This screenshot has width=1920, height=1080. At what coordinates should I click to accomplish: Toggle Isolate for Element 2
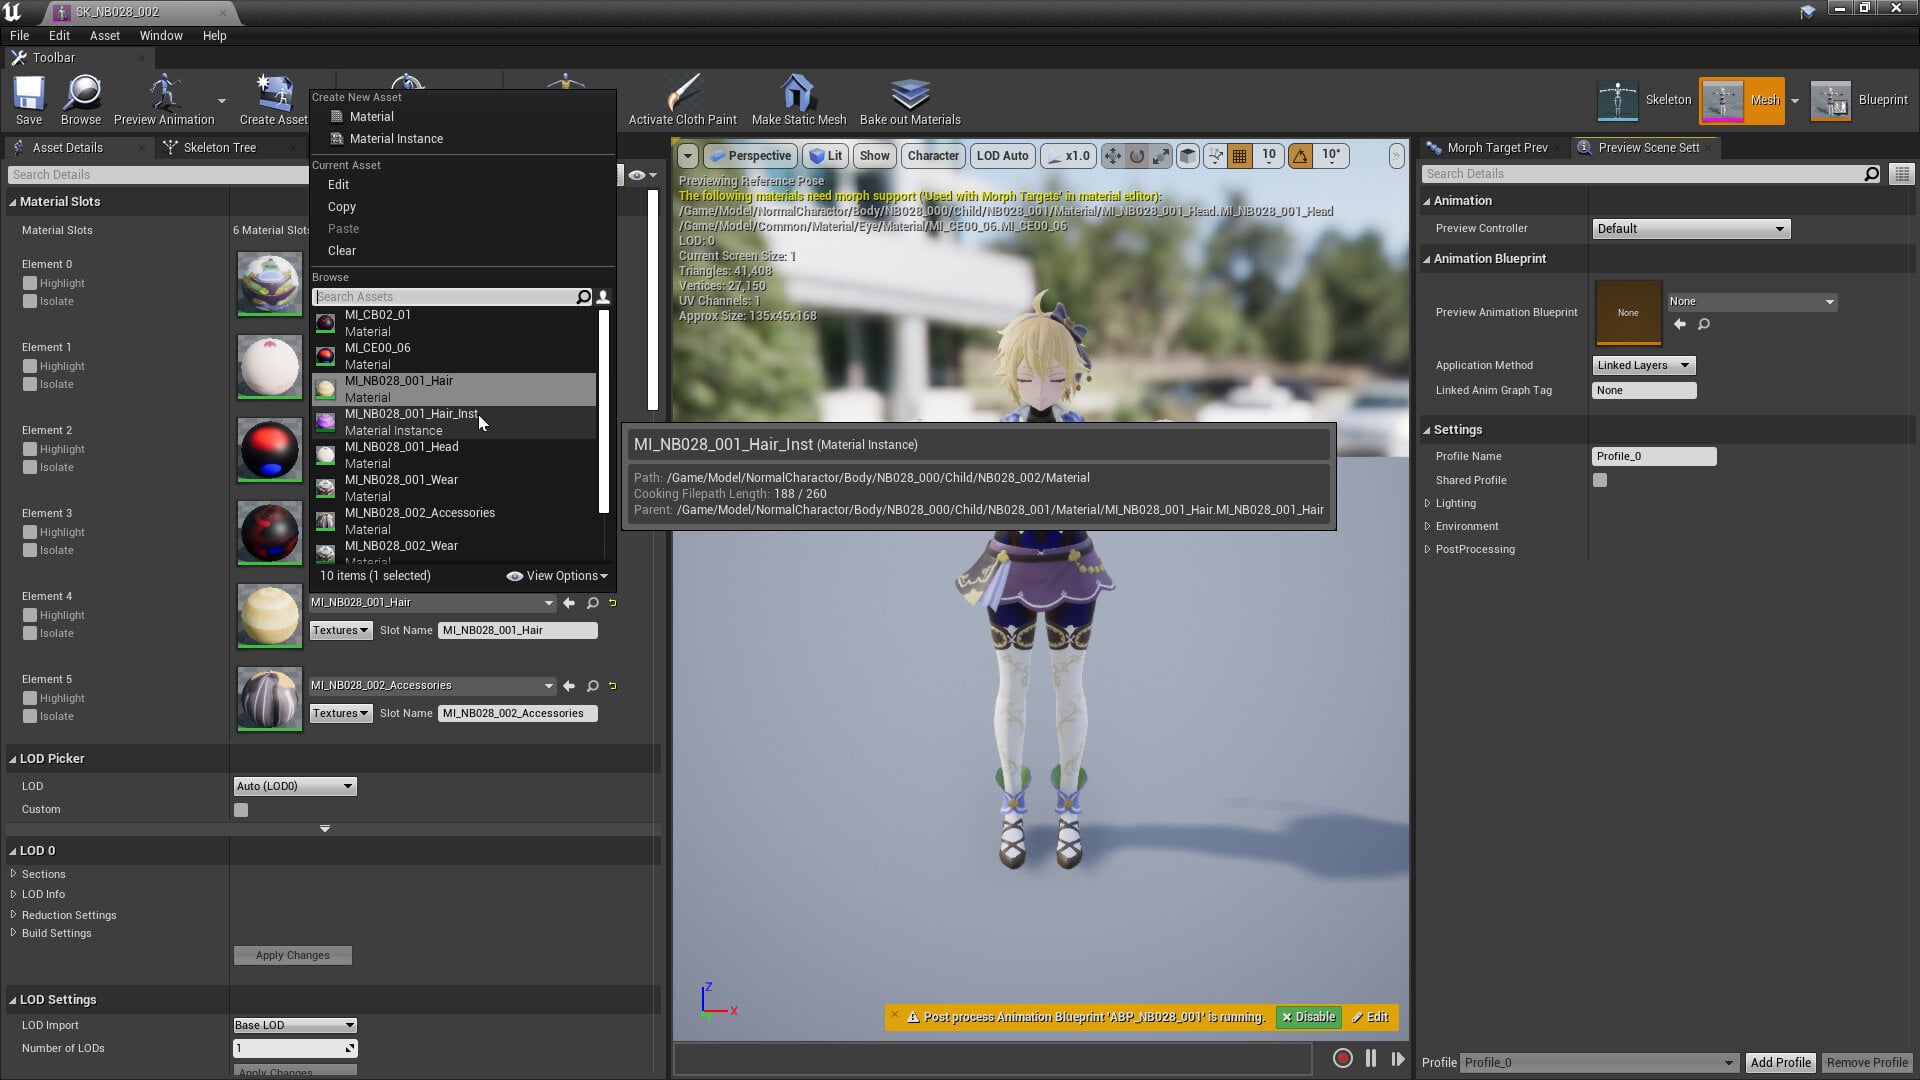point(30,467)
